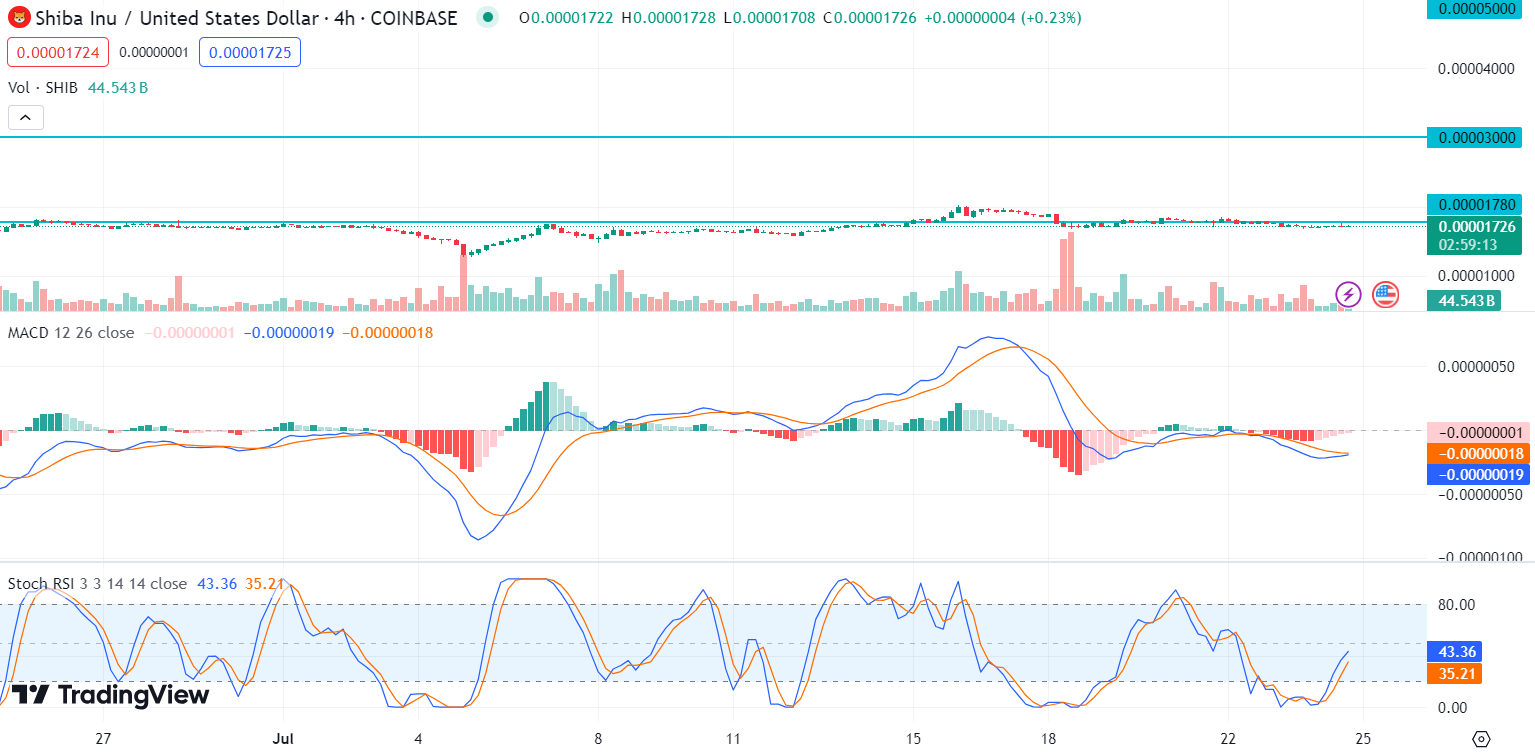Click the 0.00000050 MACD axis label
Viewport: 1535px width, 754px height.
point(1477,367)
